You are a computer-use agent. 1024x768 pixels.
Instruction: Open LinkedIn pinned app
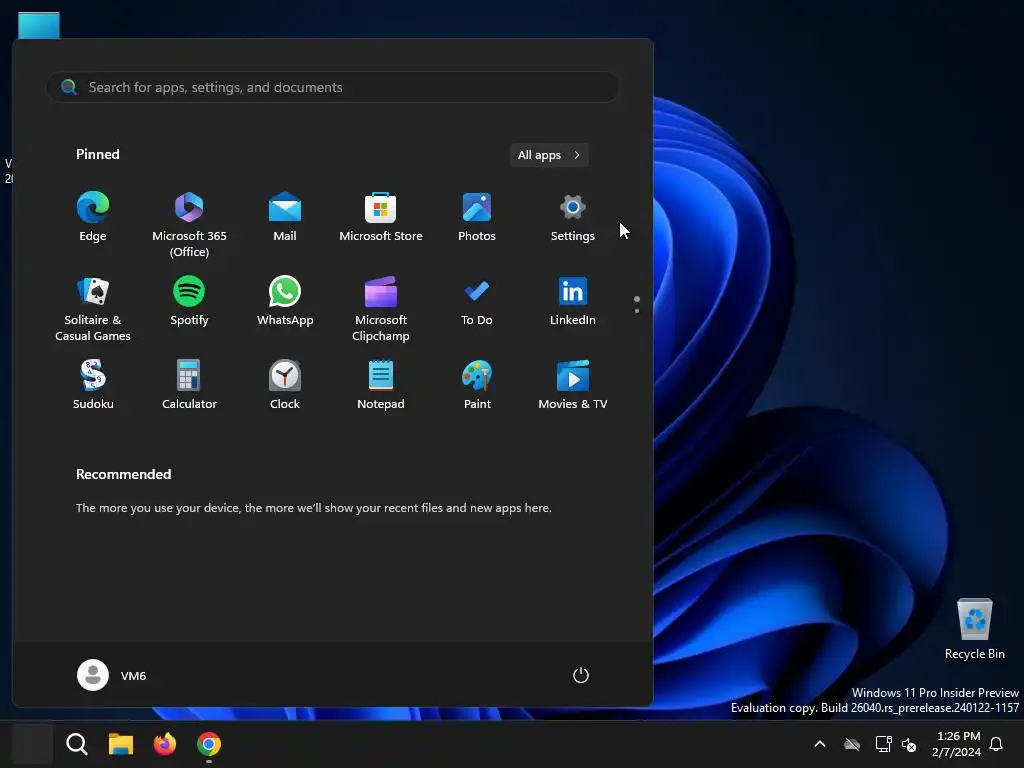coord(573,302)
